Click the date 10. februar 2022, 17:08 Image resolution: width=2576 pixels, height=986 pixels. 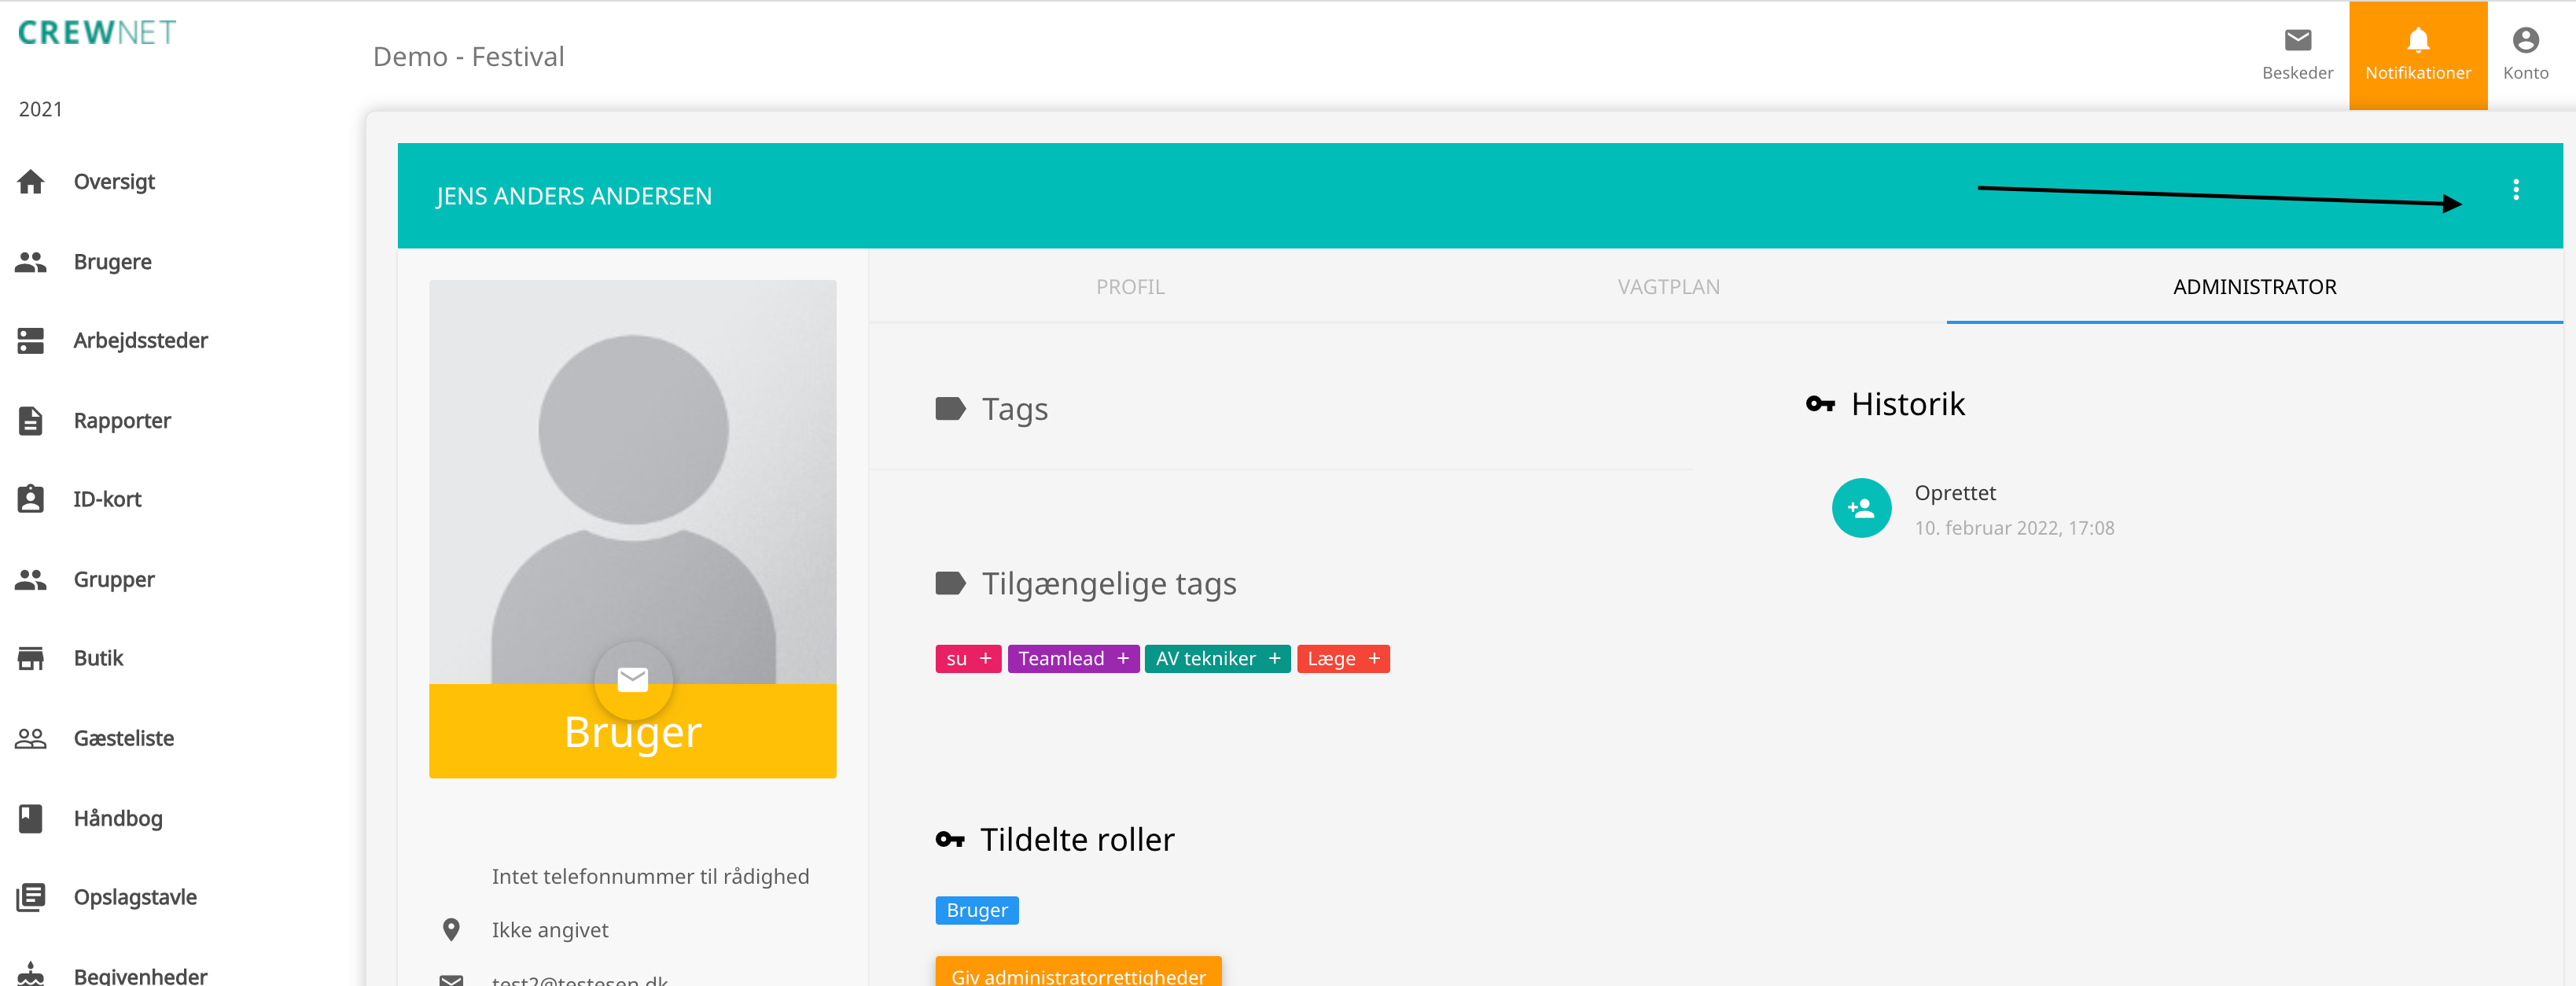coord(2014,529)
